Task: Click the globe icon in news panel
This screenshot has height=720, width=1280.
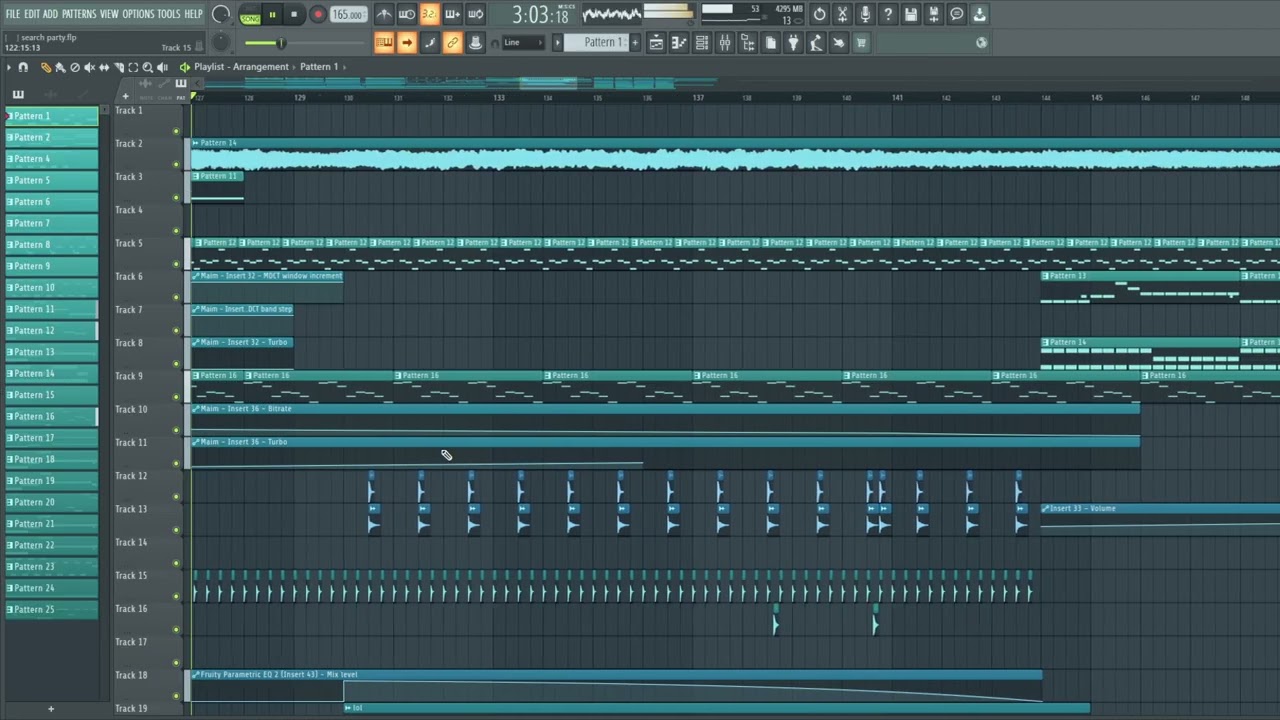Action: pyautogui.click(x=981, y=42)
